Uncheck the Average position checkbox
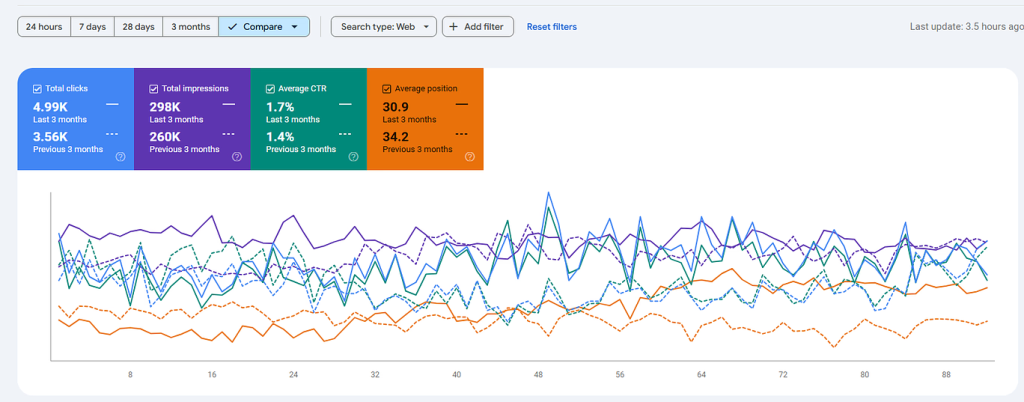Image resolution: width=1024 pixels, height=402 pixels. [x=386, y=89]
